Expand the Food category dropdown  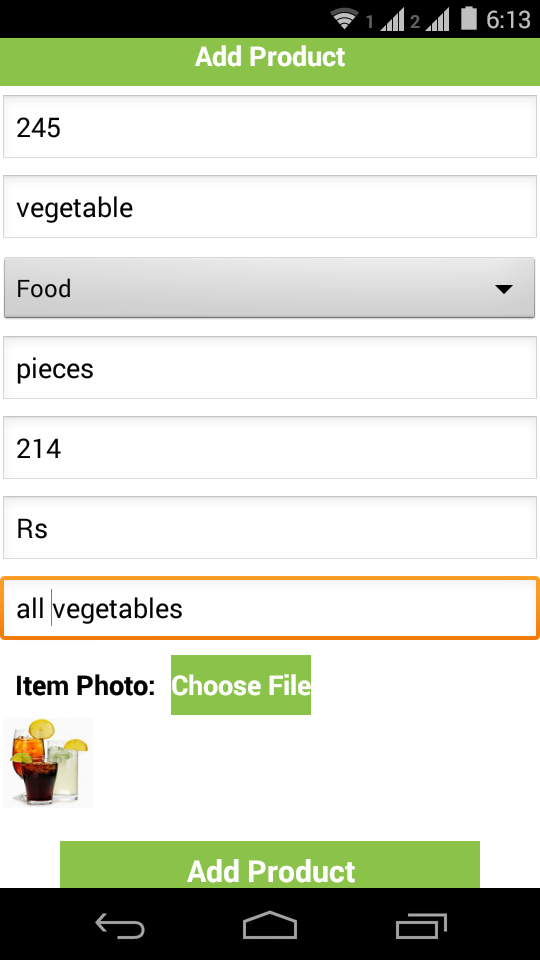click(269, 288)
